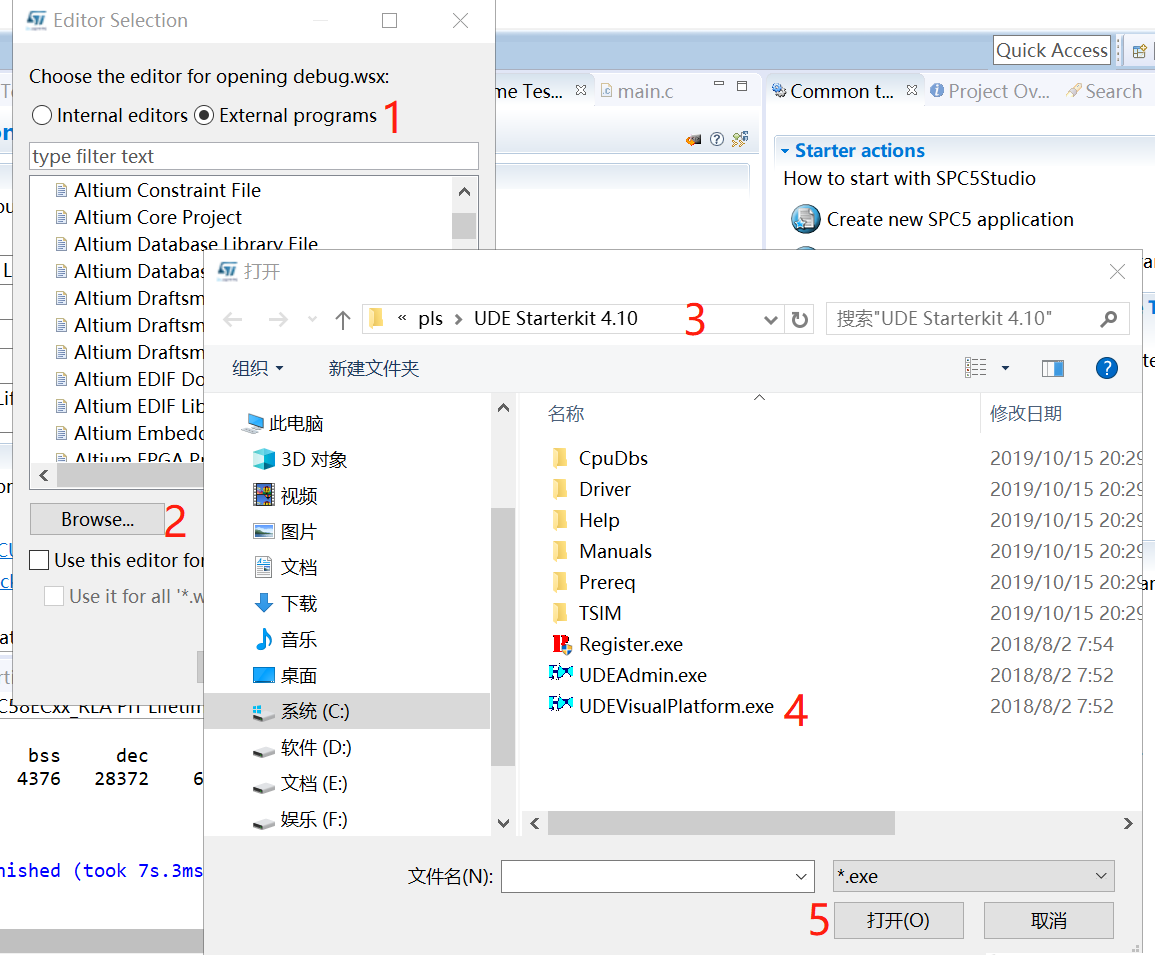Switch to Project Ov... tab

pyautogui.click(x=989, y=91)
